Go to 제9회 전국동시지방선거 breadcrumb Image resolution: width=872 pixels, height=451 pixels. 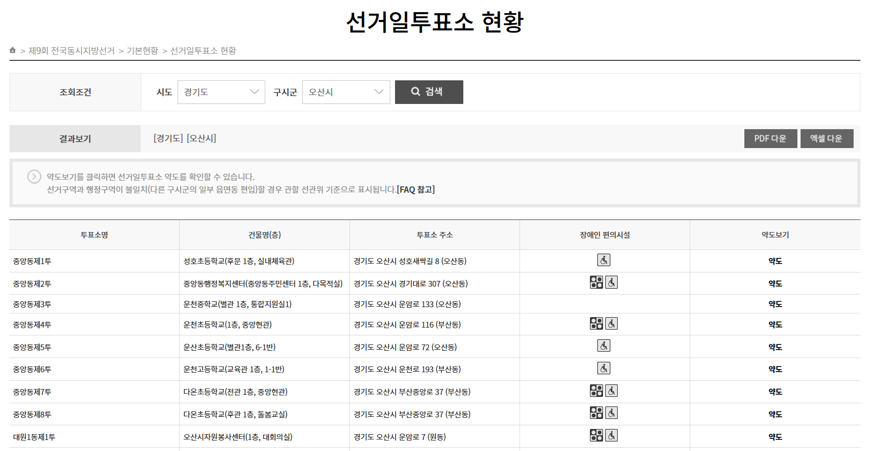click(71, 51)
